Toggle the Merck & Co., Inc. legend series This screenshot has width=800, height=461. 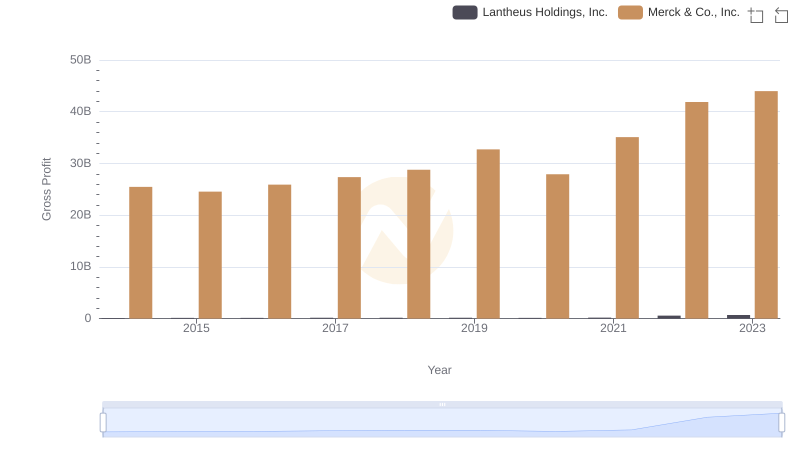(x=679, y=12)
